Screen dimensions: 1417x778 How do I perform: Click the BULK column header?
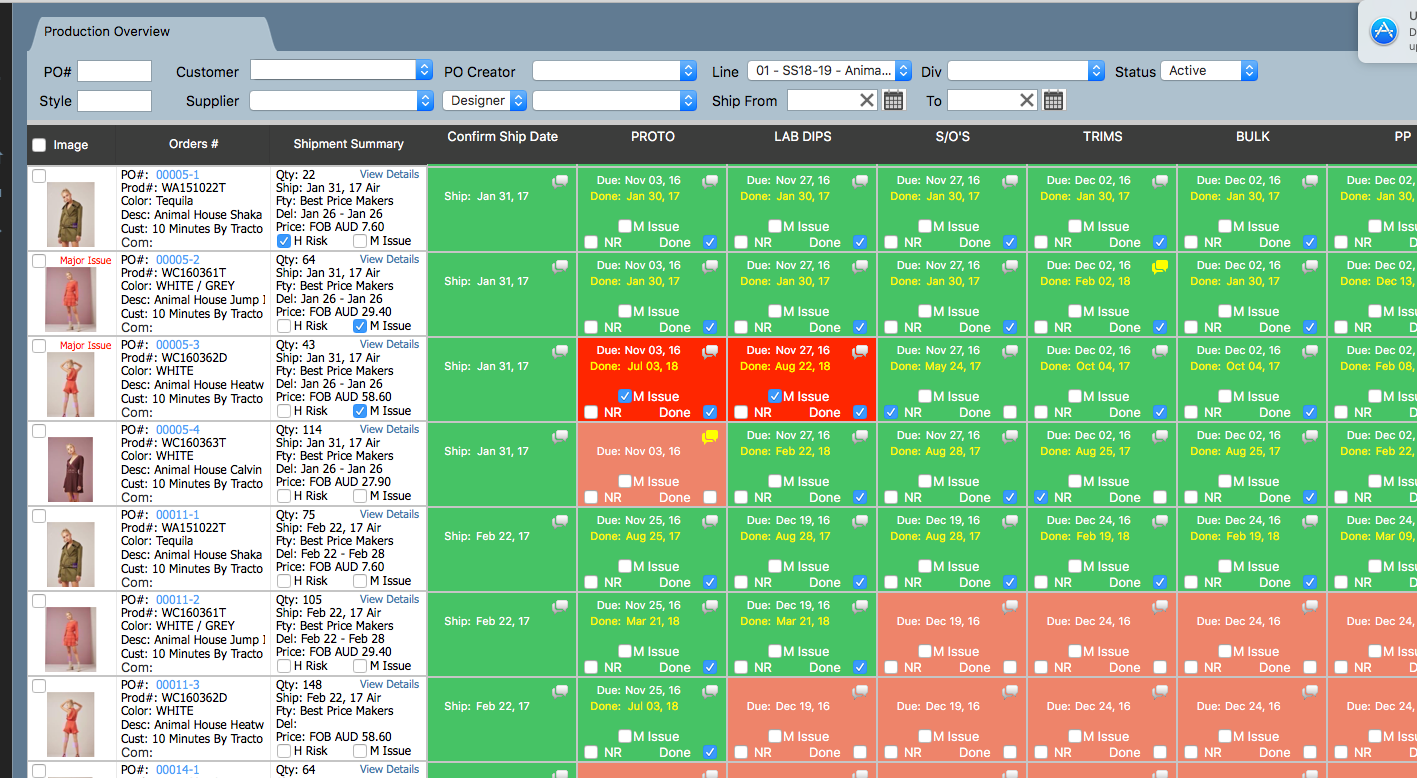pyautogui.click(x=1253, y=136)
